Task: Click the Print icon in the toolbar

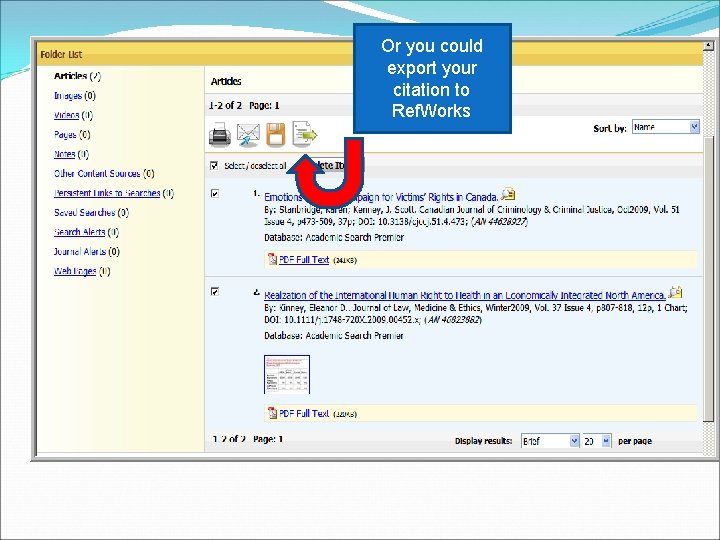Action: click(x=220, y=135)
